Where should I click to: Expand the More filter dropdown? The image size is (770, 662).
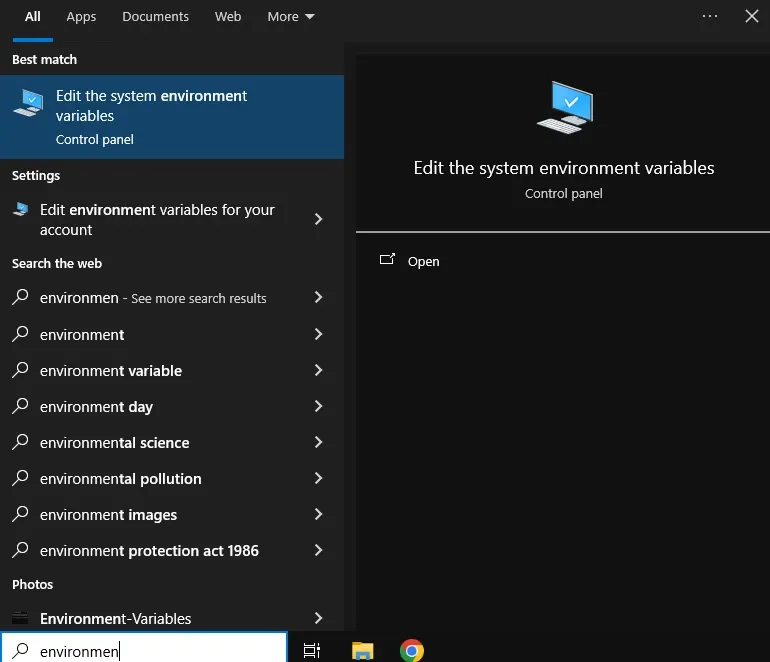(x=291, y=17)
